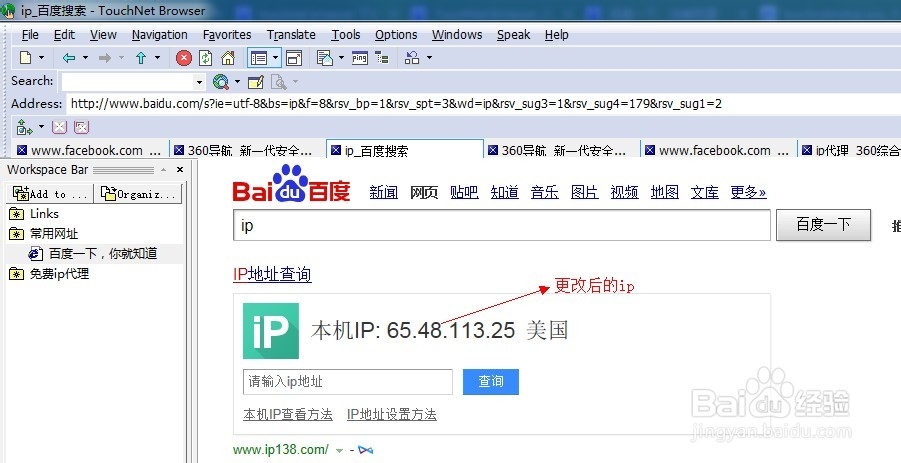Stop loading with the red X icon
901x463 pixels.
(x=184, y=58)
